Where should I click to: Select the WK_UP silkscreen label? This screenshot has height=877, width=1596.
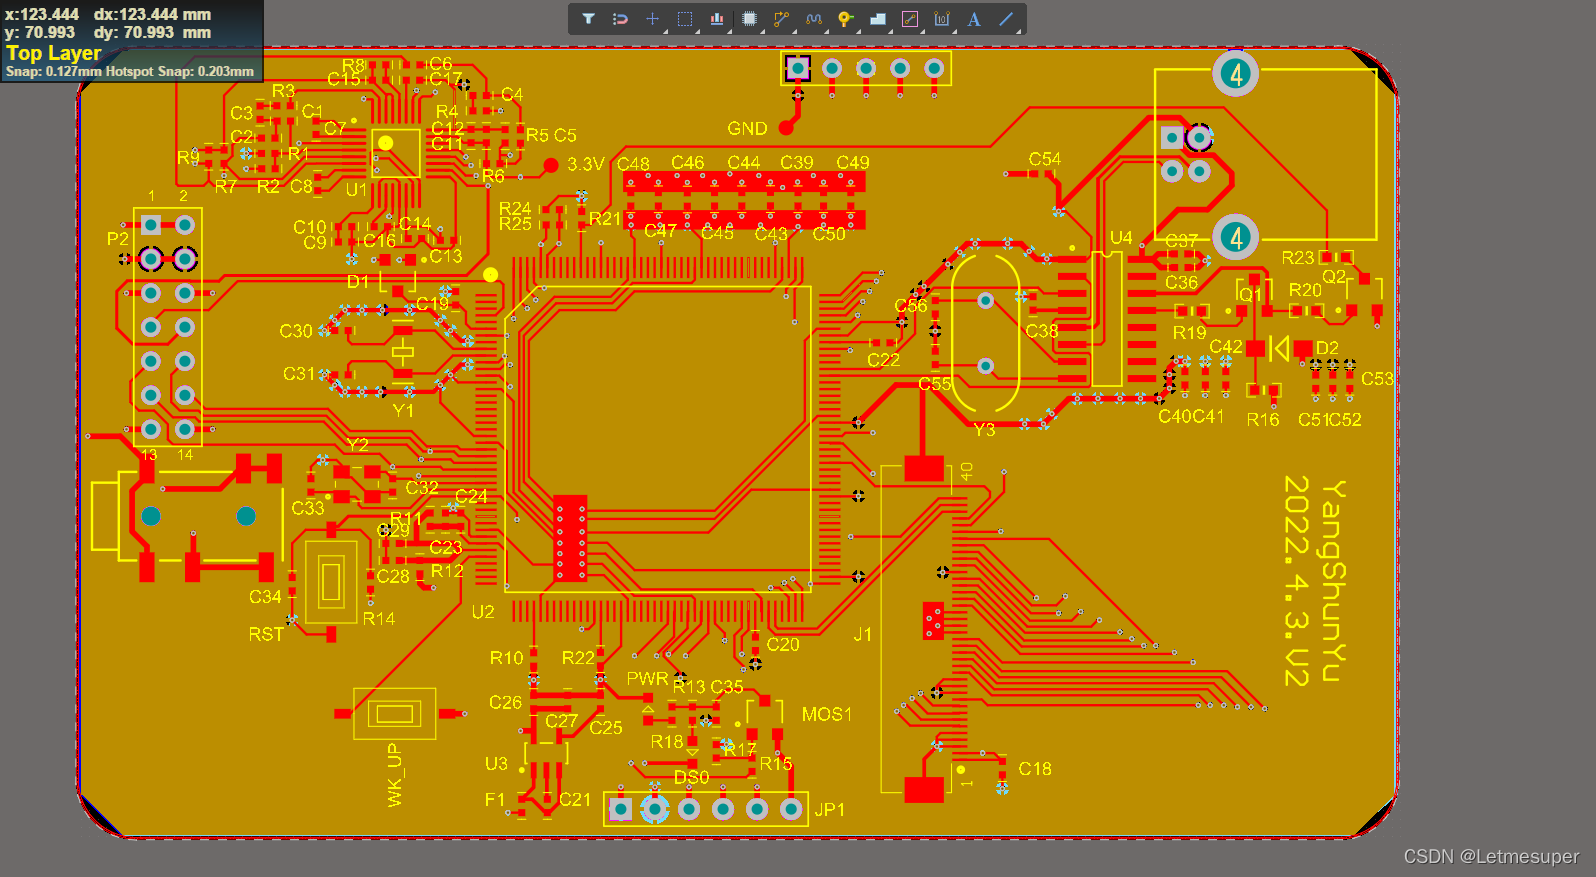coord(395,775)
